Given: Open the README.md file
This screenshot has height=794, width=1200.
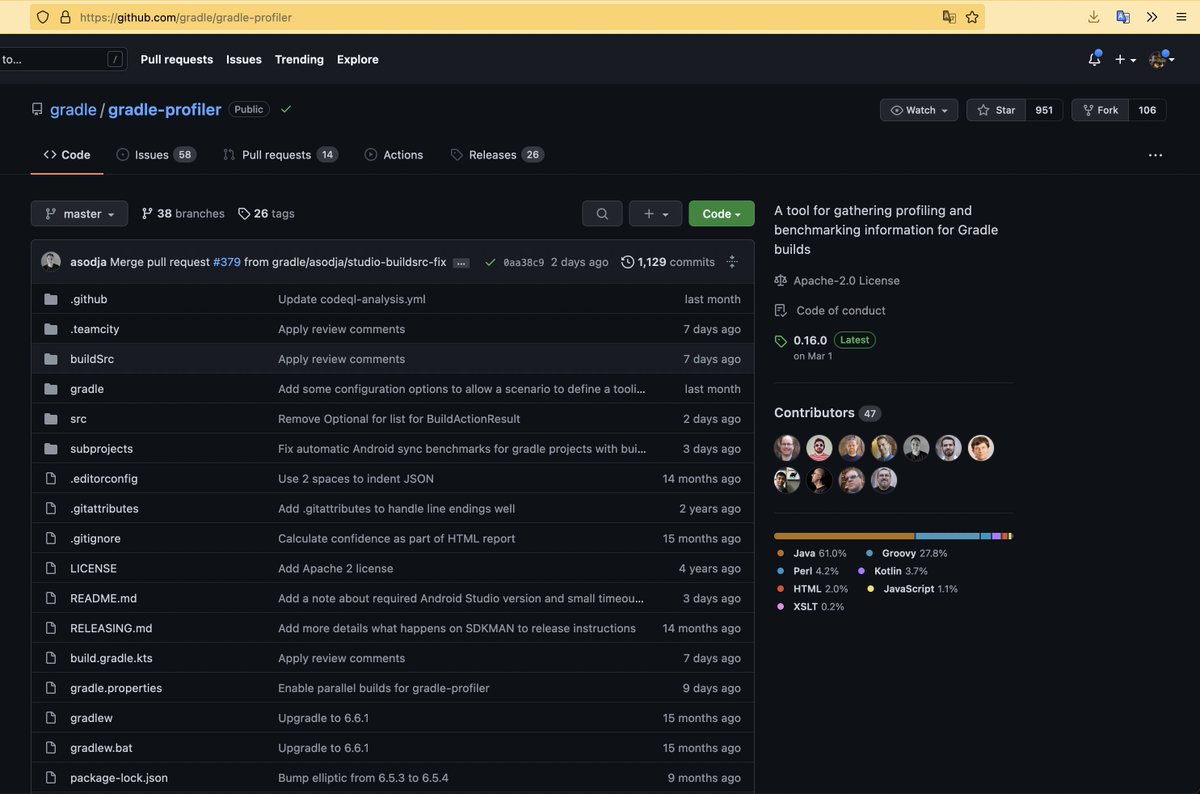Looking at the screenshot, I should [103, 598].
